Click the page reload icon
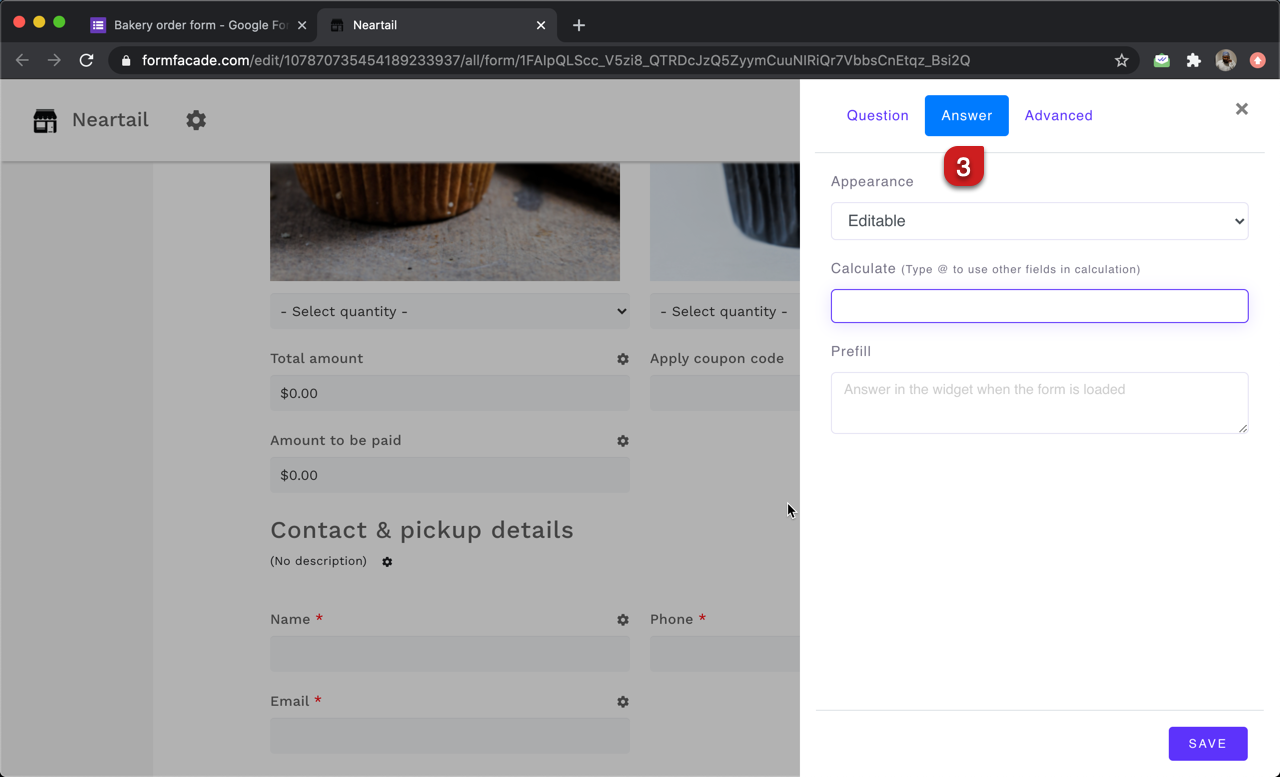Viewport: 1280px width, 777px height. coord(86,60)
